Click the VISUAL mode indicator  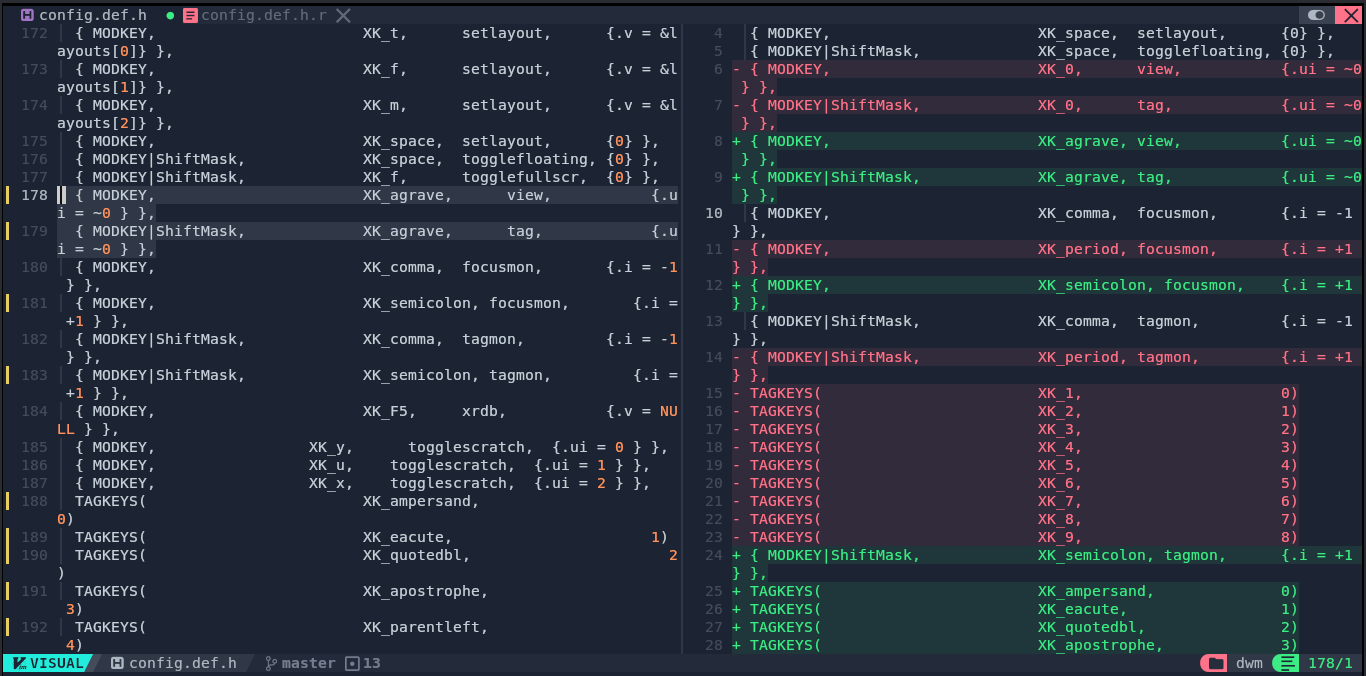click(49, 663)
